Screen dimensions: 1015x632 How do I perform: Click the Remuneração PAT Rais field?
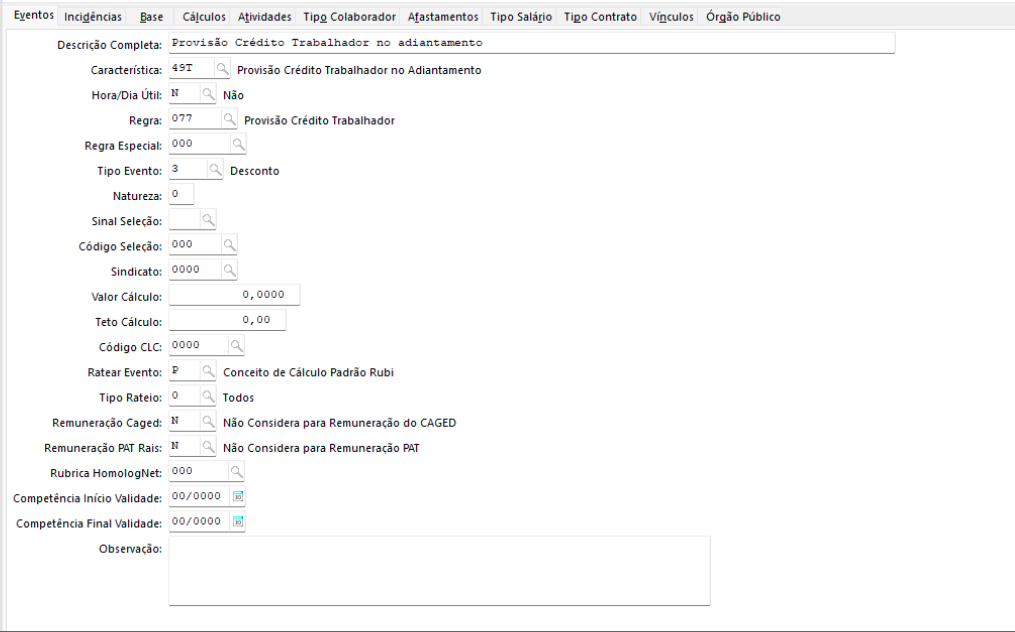(x=184, y=447)
